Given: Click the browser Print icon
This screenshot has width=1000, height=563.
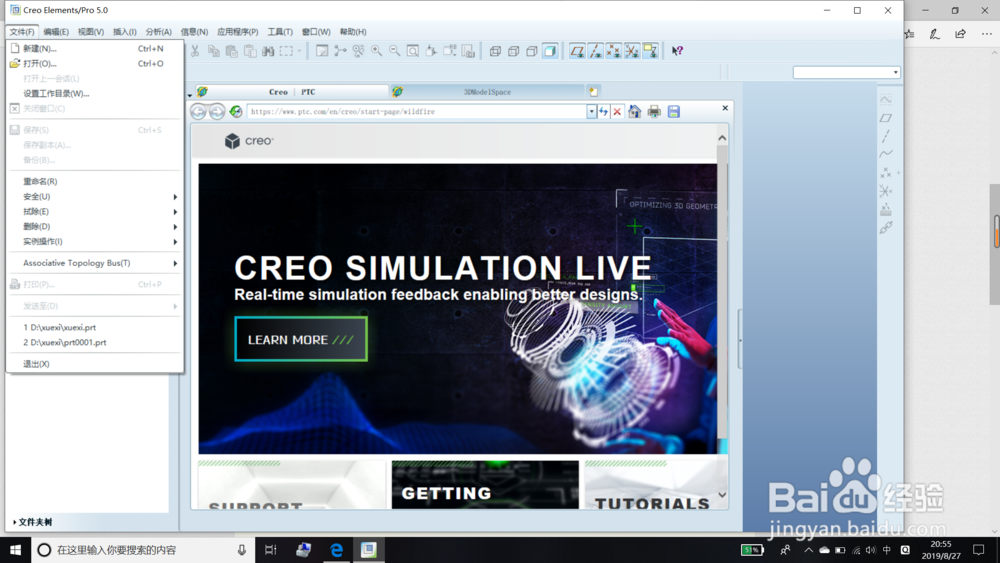Looking at the screenshot, I should point(654,112).
